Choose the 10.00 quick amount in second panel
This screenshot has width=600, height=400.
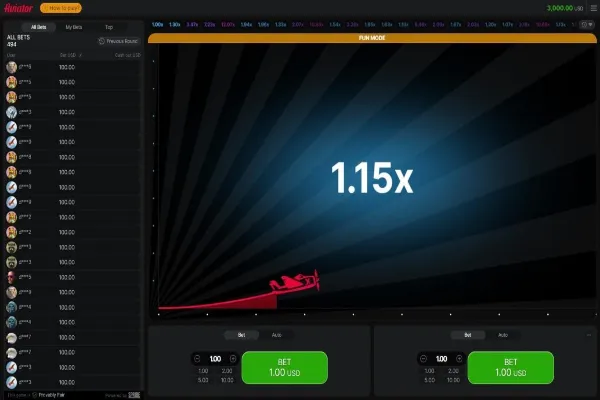(x=453, y=380)
